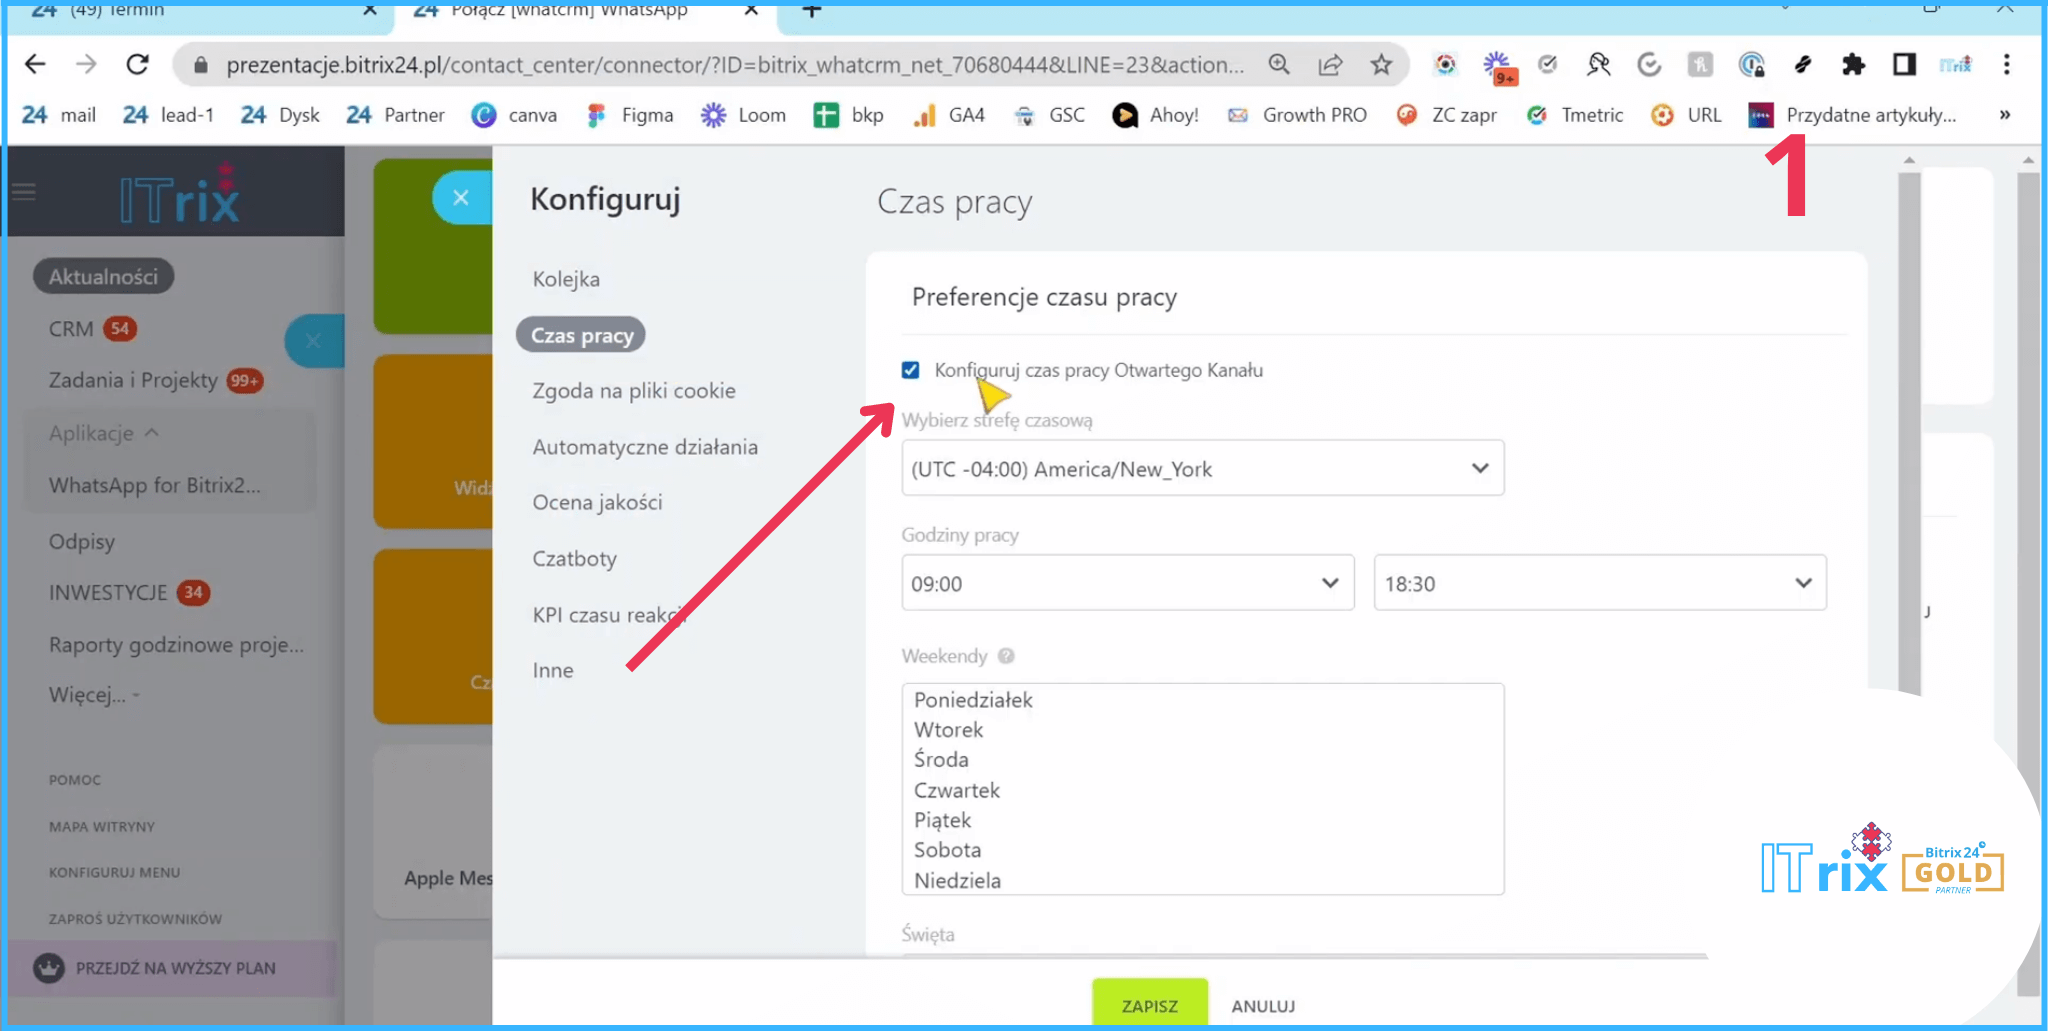Bookmark this page with the star icon

pos(1381,65)
